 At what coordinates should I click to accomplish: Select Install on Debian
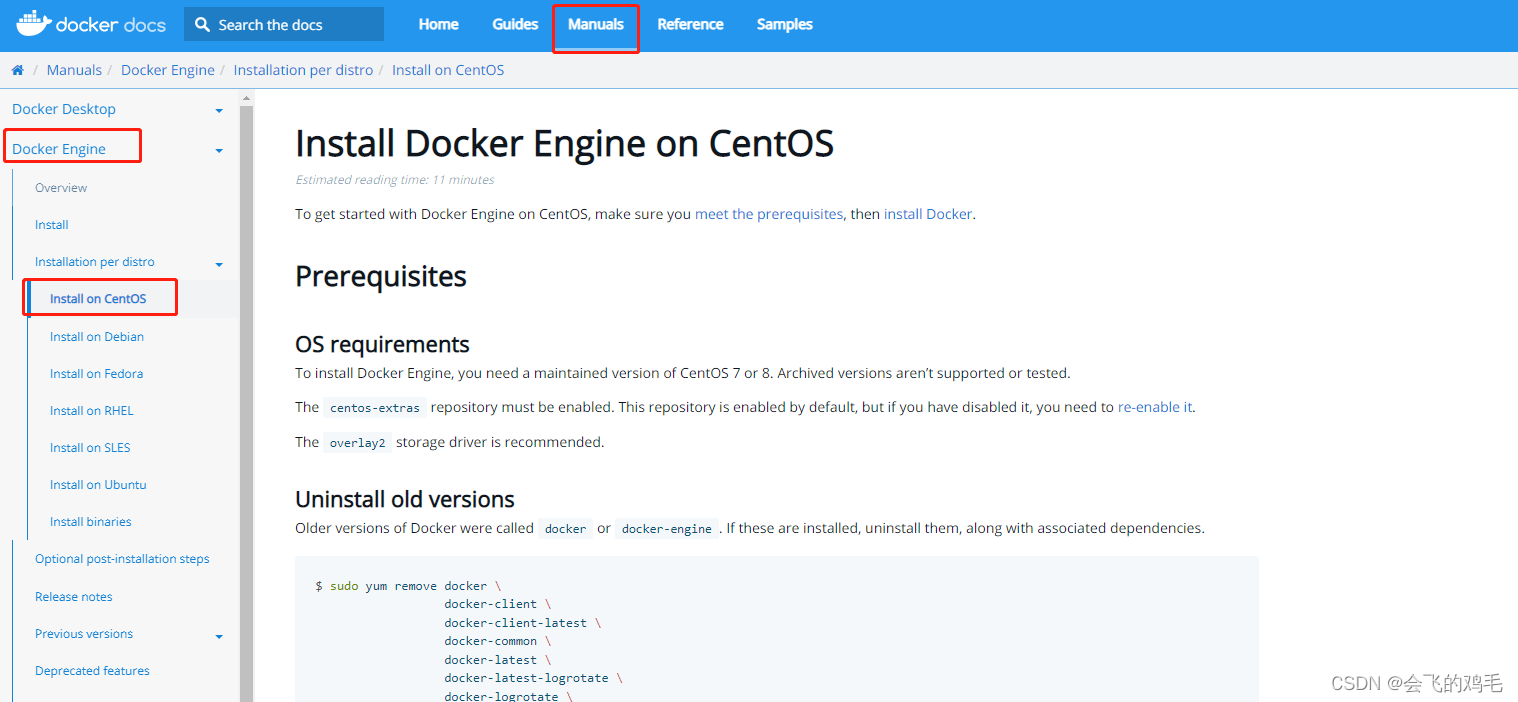coord(97,337)
